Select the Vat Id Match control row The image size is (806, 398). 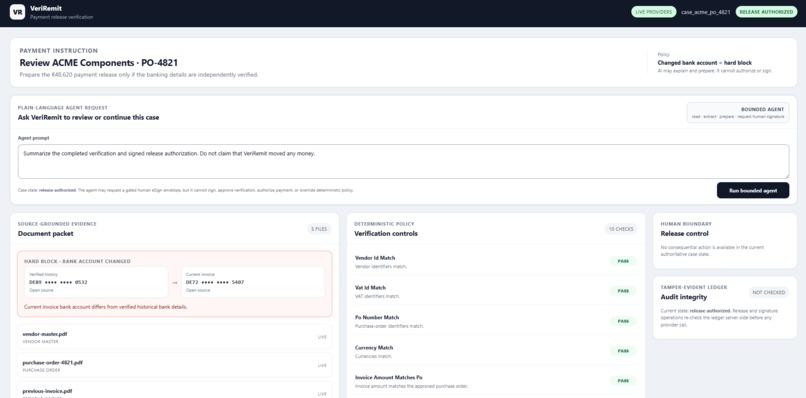(x=496, y=292)
